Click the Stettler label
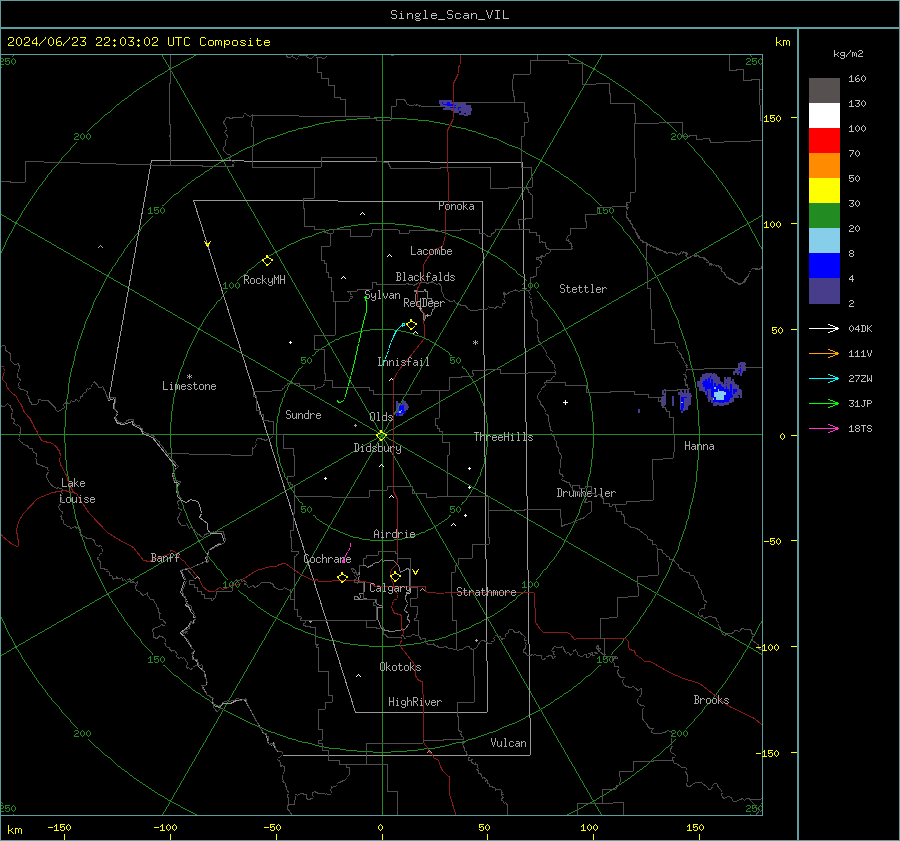Image resolution: width=900 pixels, height=841 pixels. pyautogui.click(x=583, y=289)
